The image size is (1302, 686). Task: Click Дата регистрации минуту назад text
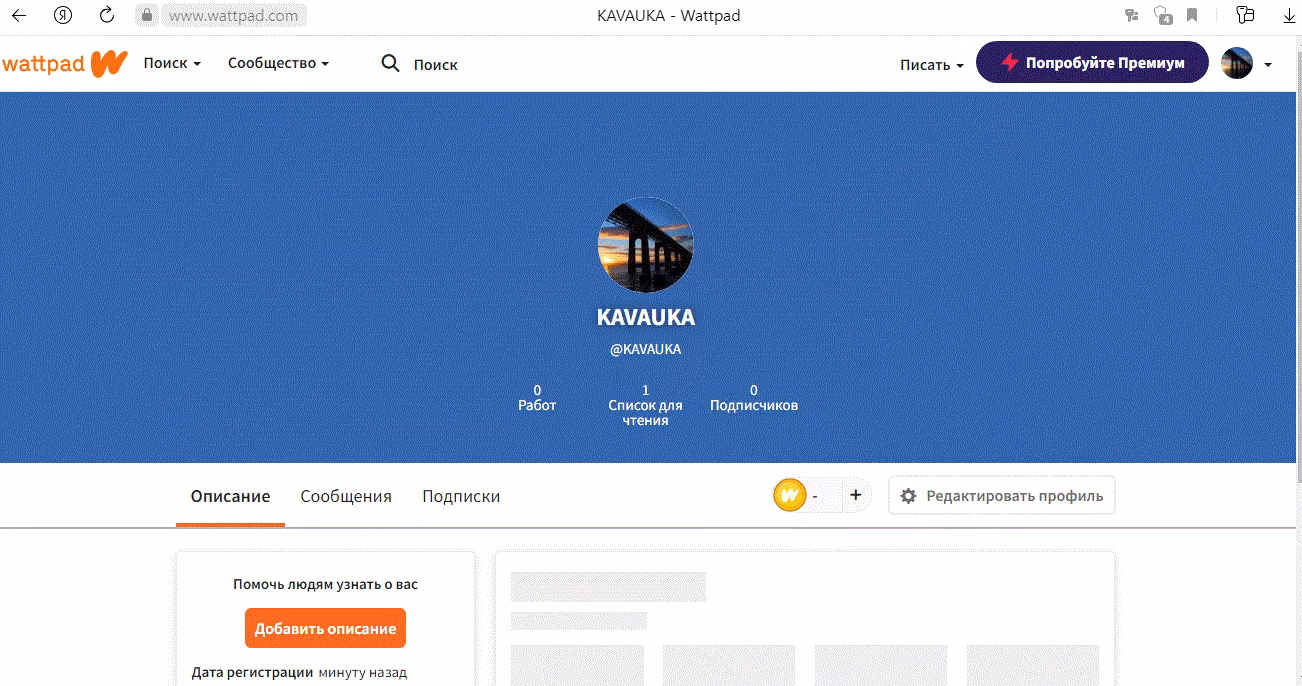(x=299, y=672)
